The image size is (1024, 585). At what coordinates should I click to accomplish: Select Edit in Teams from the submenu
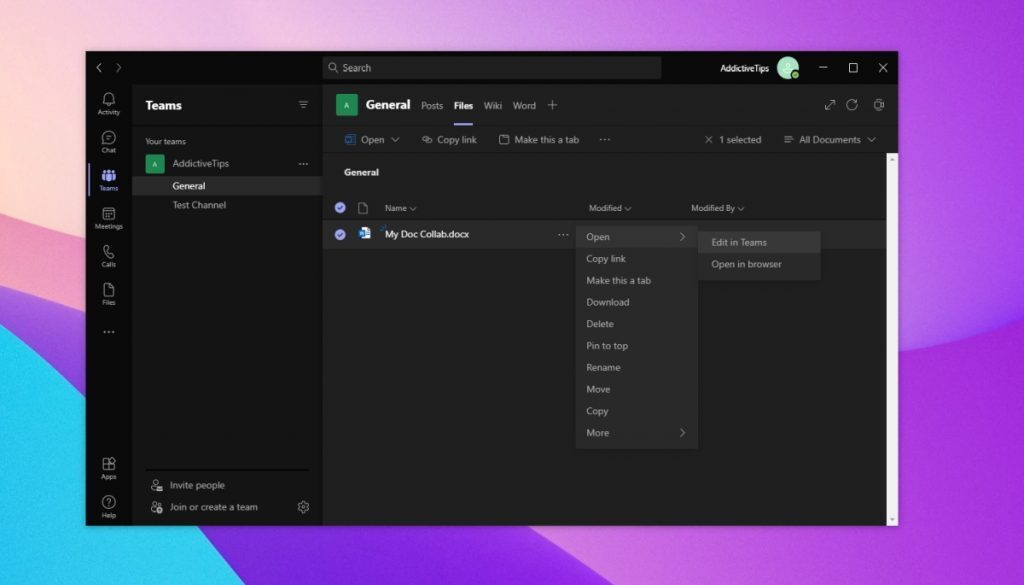738,241
